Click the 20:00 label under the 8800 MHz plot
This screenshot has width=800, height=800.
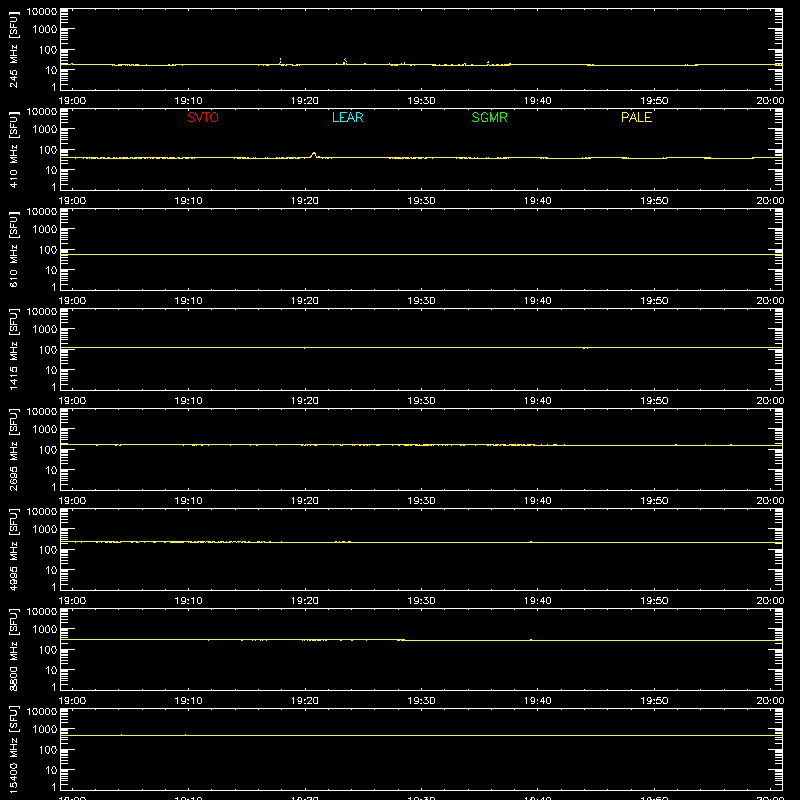[770, 701]
